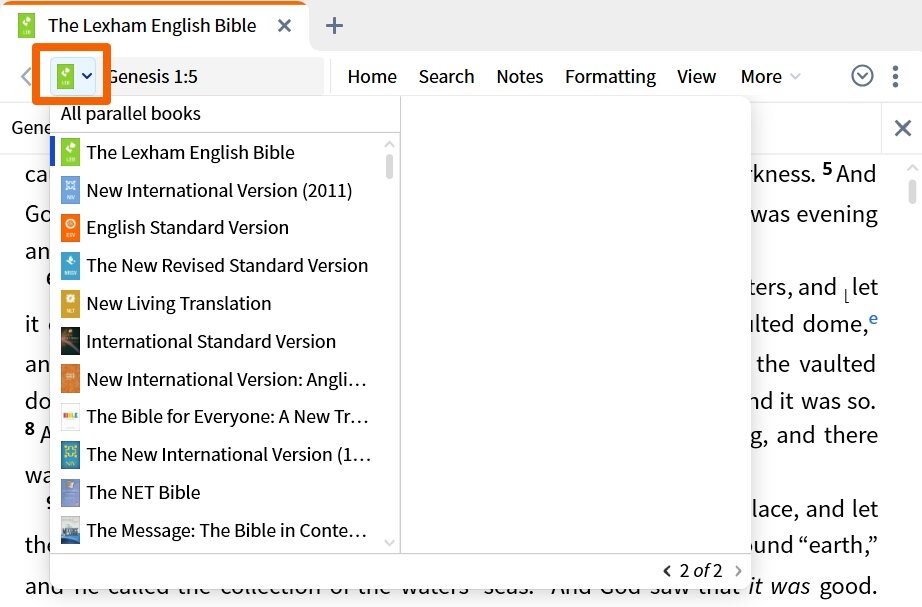This screenshot has height=607, width=922.
Task: Click the Lexham English Bible cover icon
Action: coord(71,152)
